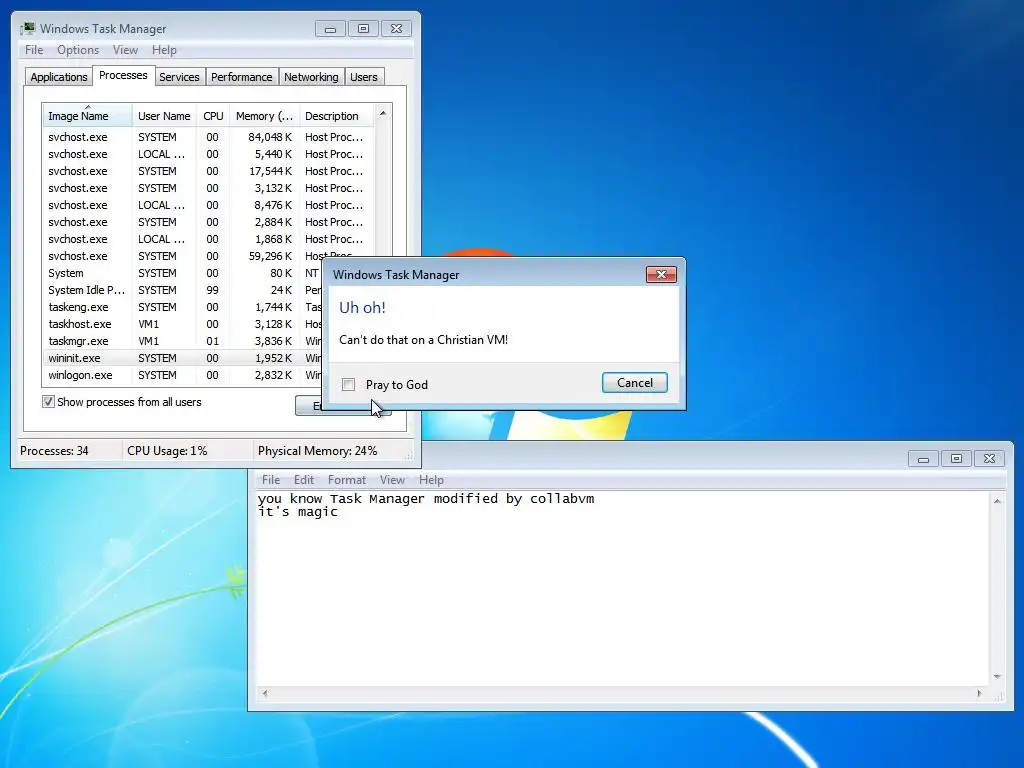Open Notepad Format menu
The image size is (1024, 768).
tap(347, 480)
